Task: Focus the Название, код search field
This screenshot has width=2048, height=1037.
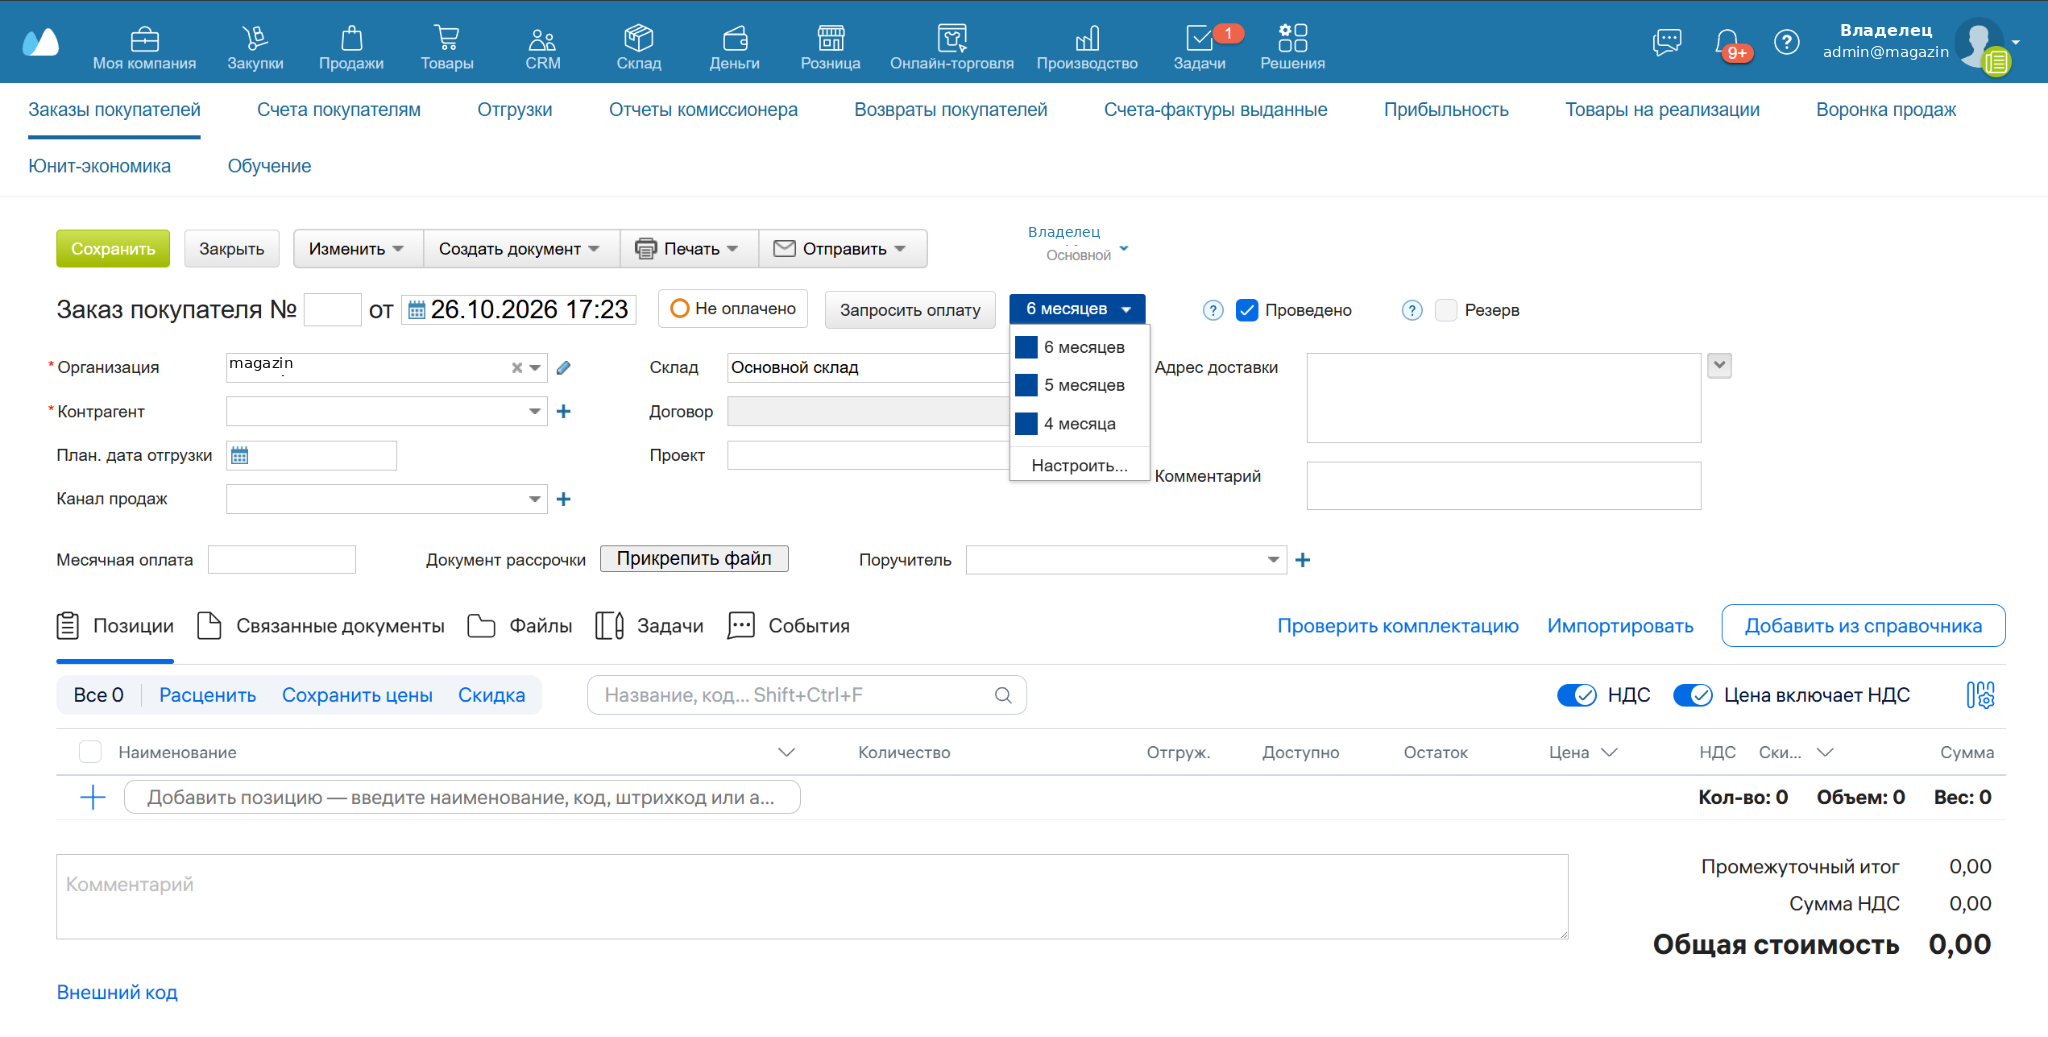Action: click(807, 695)
